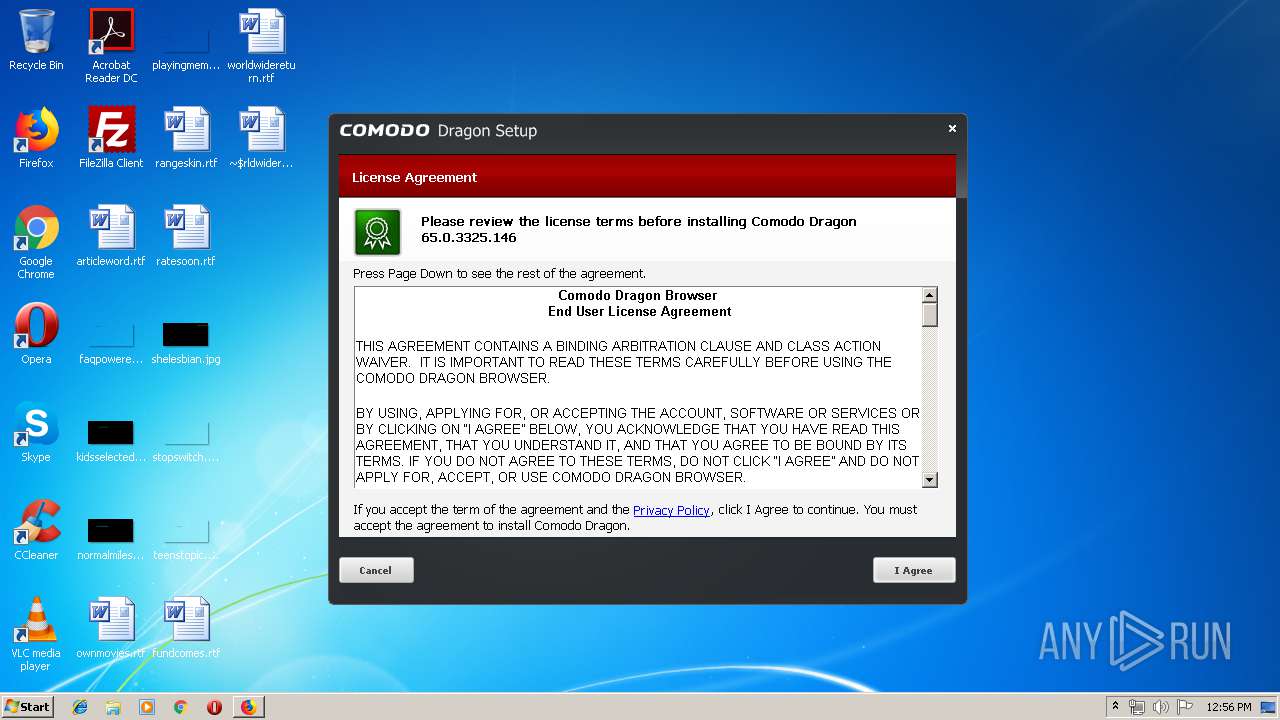The height and width of the screenshot is (720, 1280).
Task: Select the ownmovies.rtf document
Action: tap(111, 629)
